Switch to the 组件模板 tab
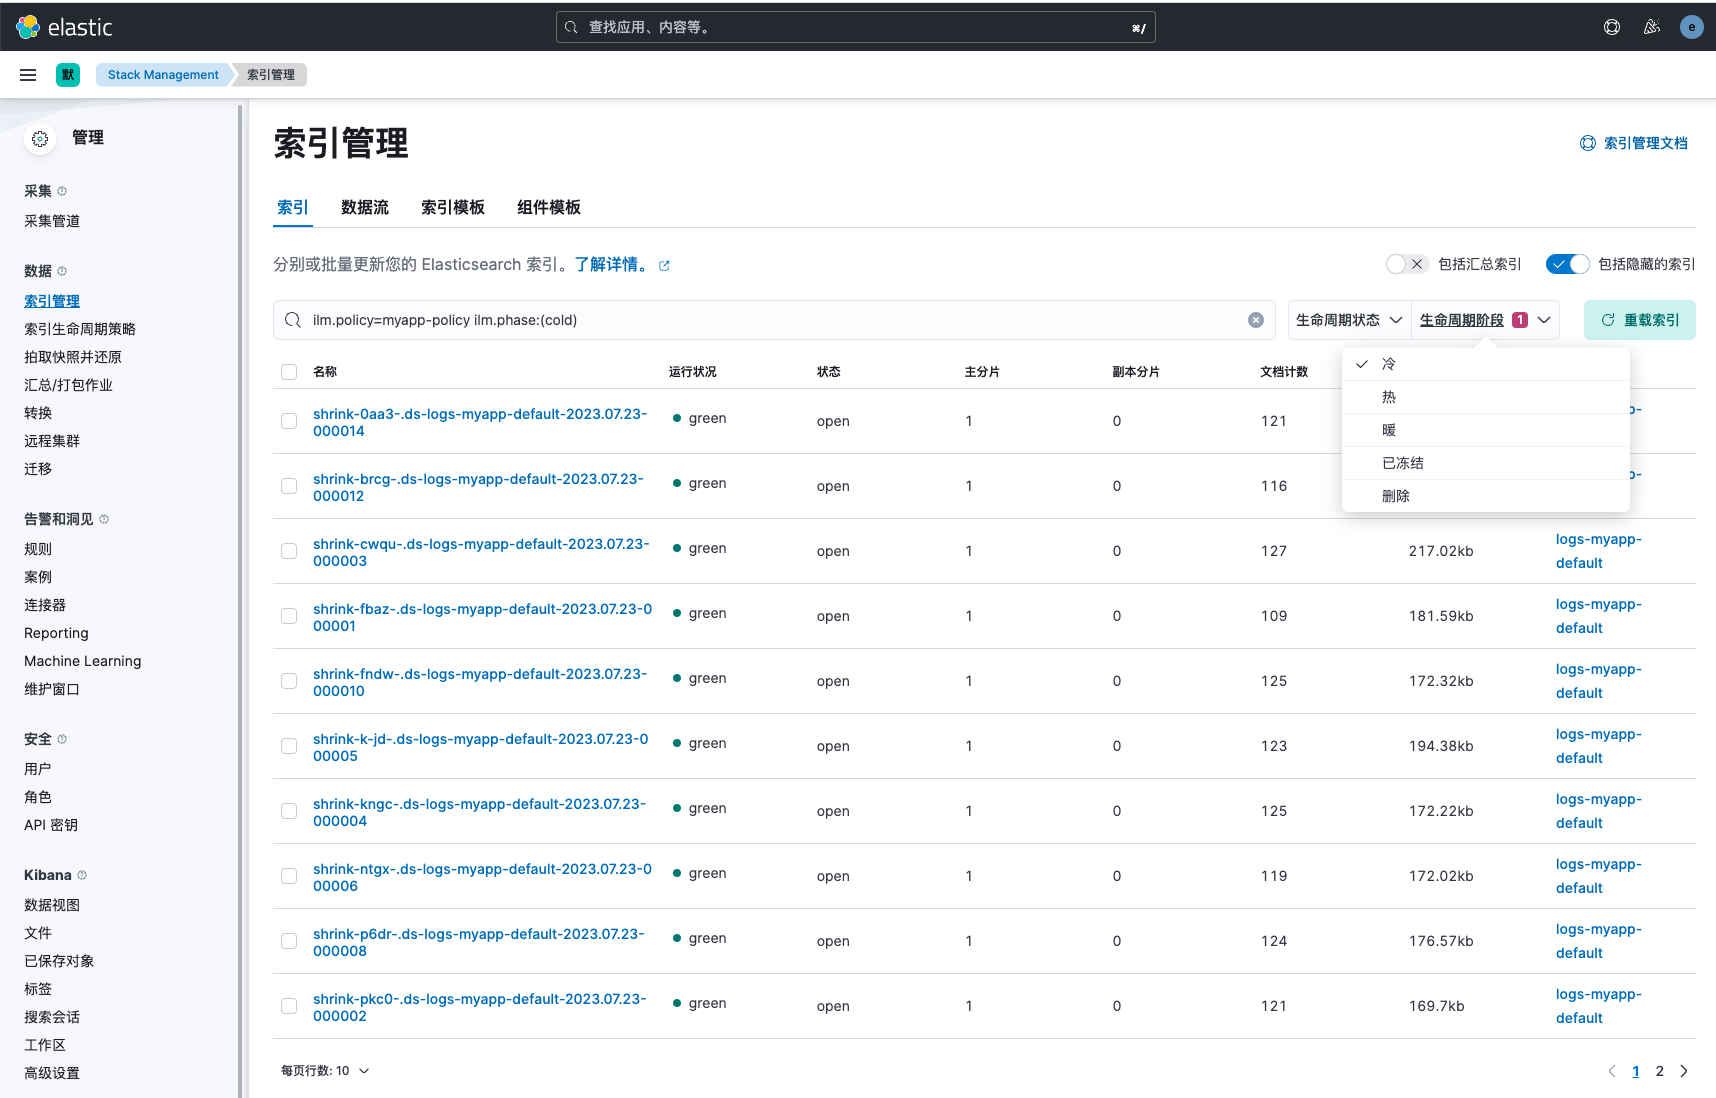This screenshot has height=1098, width=1716. point(549,207)
